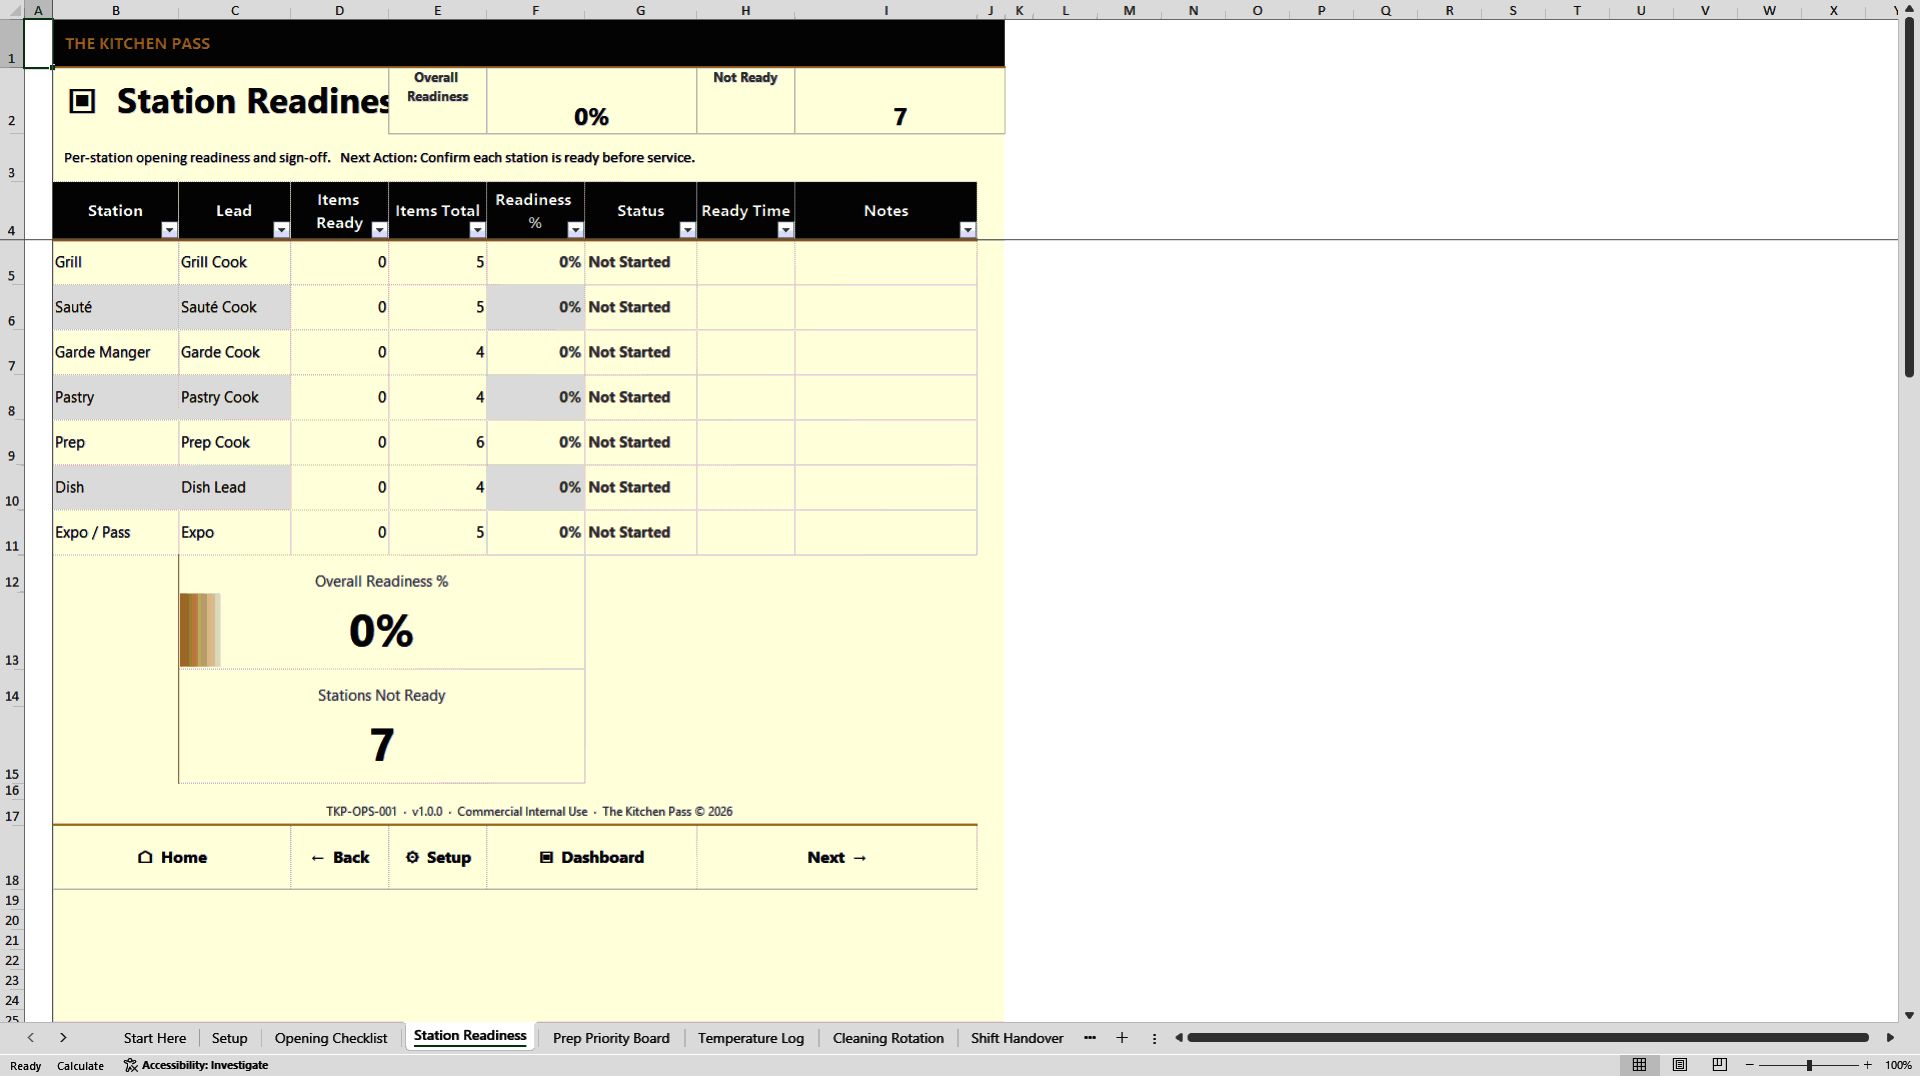Image resolution: width=1920 pixels, height=1076 pixels.
Task: Zoom out using the minus icon
Action: [x=1750, y=1065]
